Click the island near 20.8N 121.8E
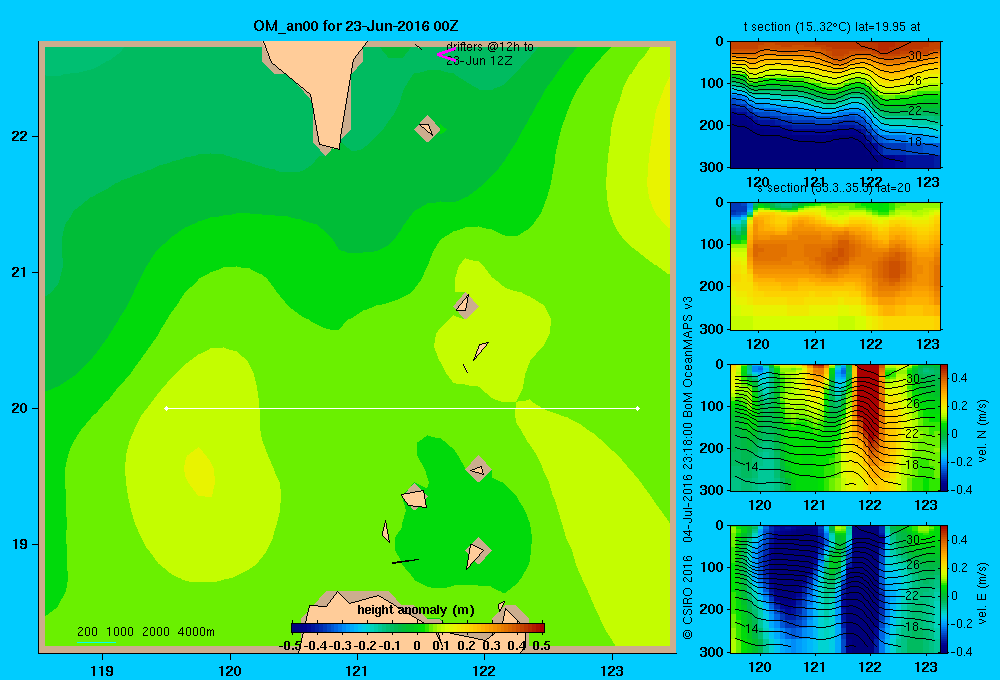1000x680 pixels. (x=466, y=306)
